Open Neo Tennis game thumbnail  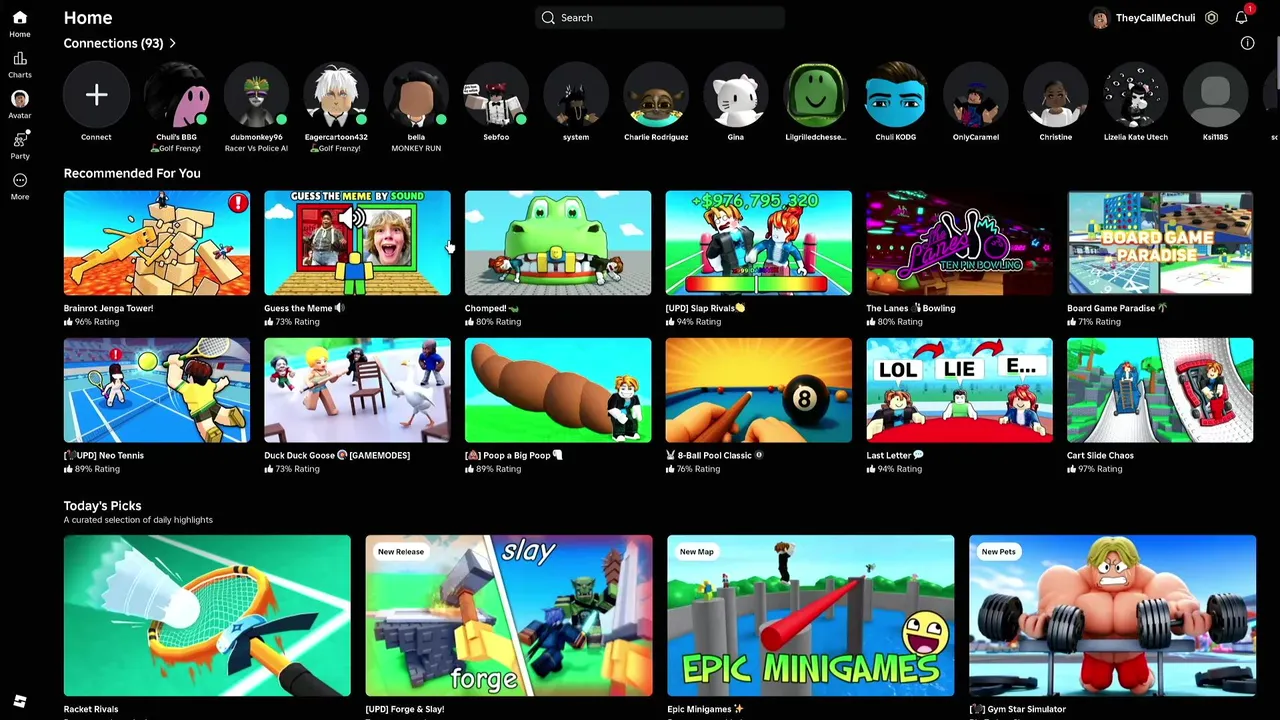click(x=157, y=390)
